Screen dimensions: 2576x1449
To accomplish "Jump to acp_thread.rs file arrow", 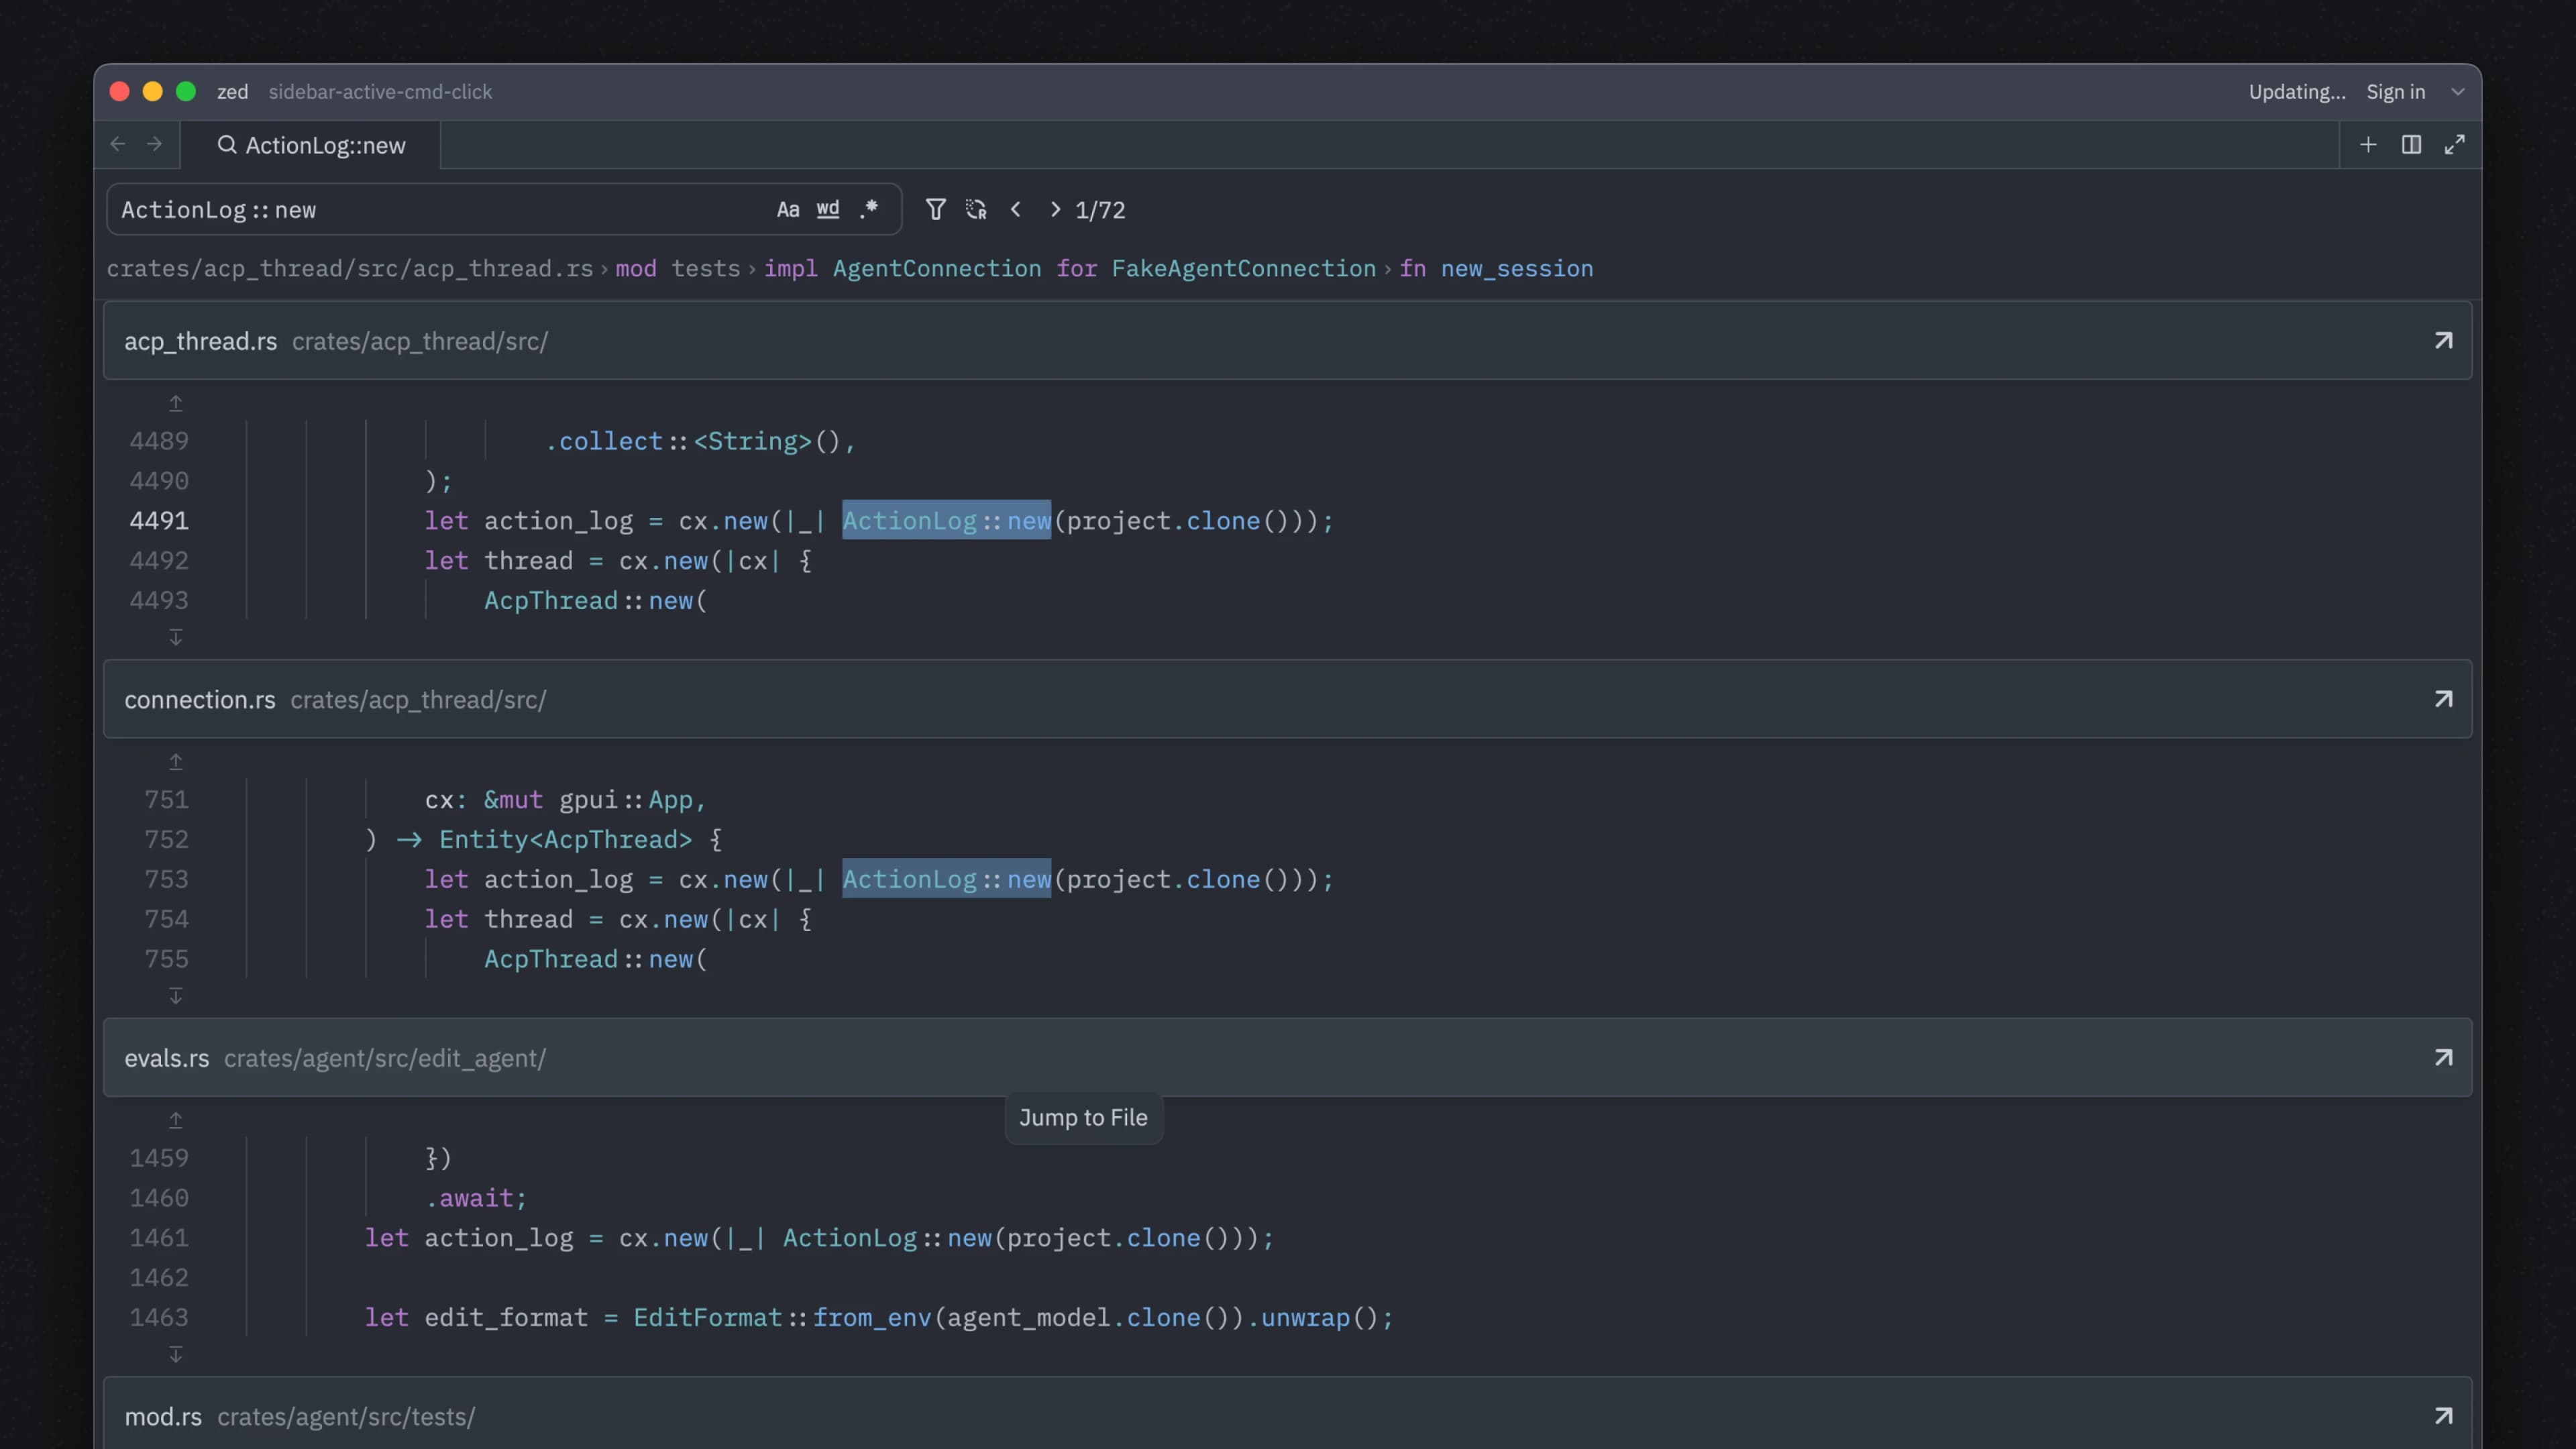I will (2443, 341).
